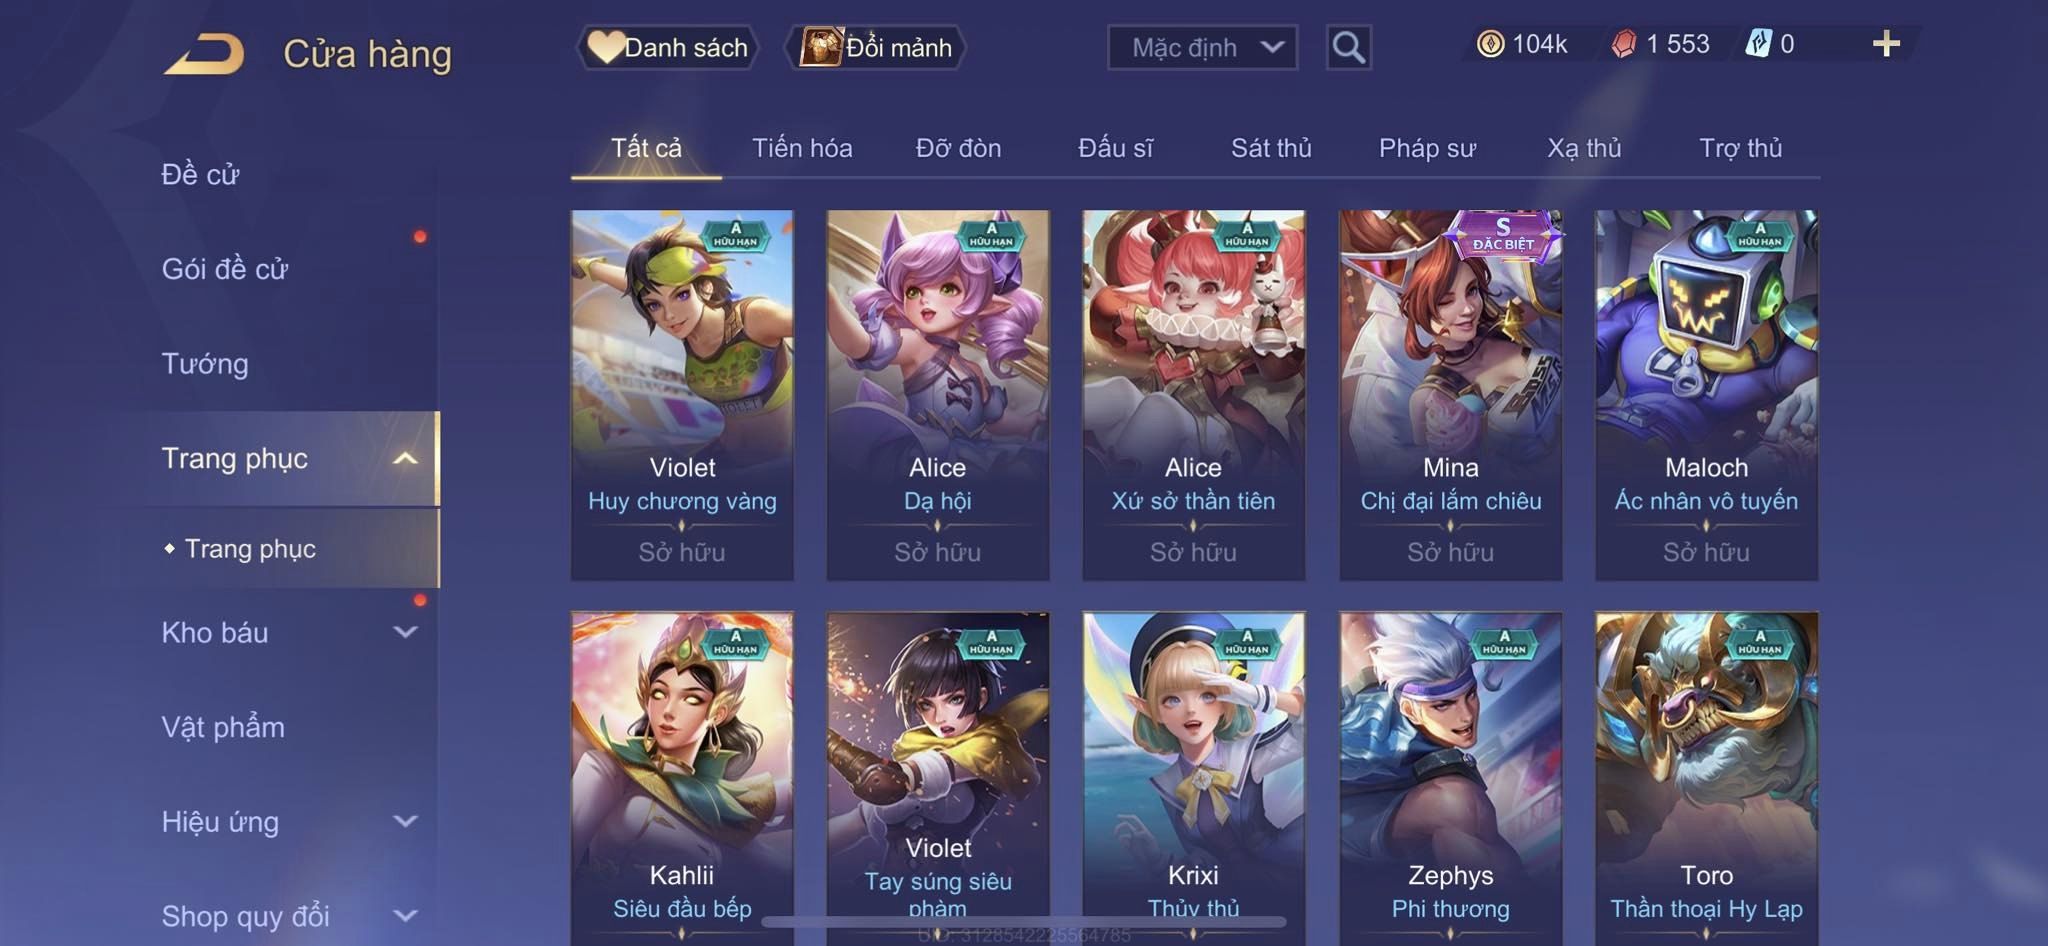Click the red gem currency icon
2048x946 pixels.
tap(1624, 44)
